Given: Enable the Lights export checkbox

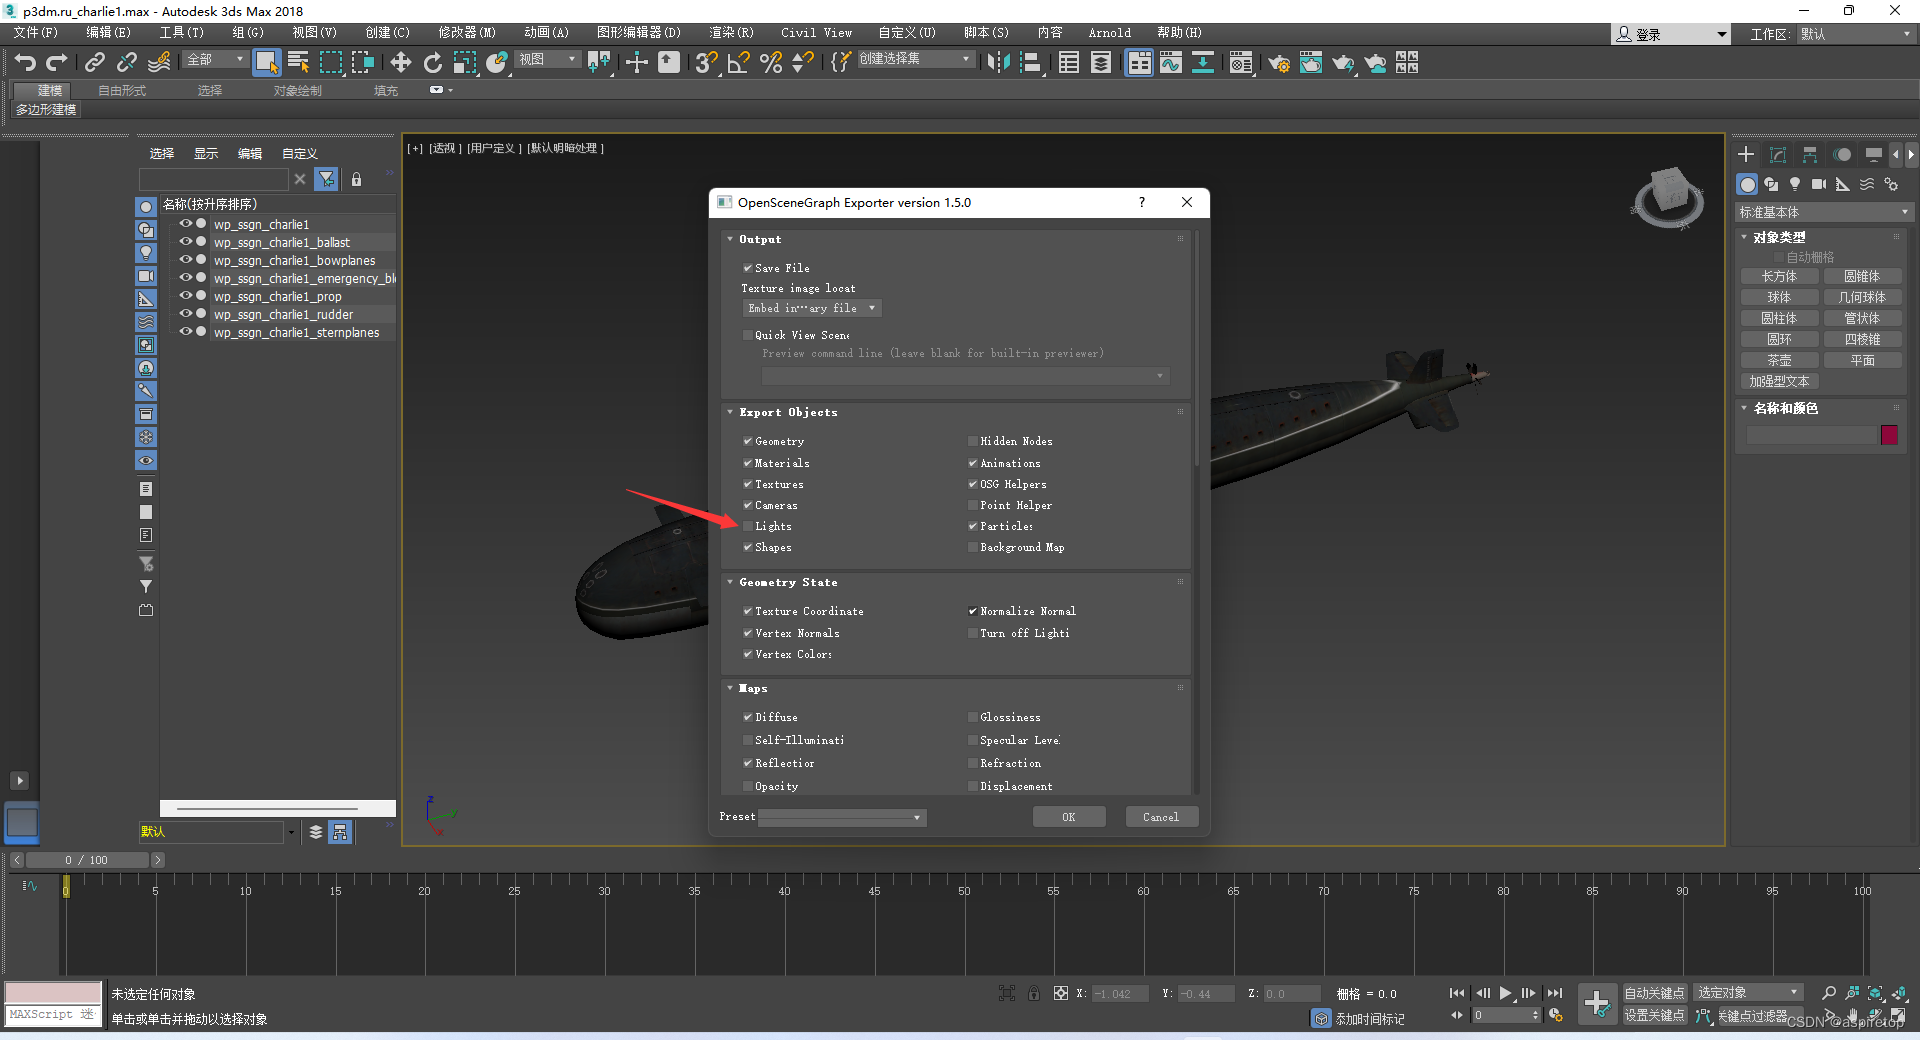Looking at the screenshot, I should point(747,526).
